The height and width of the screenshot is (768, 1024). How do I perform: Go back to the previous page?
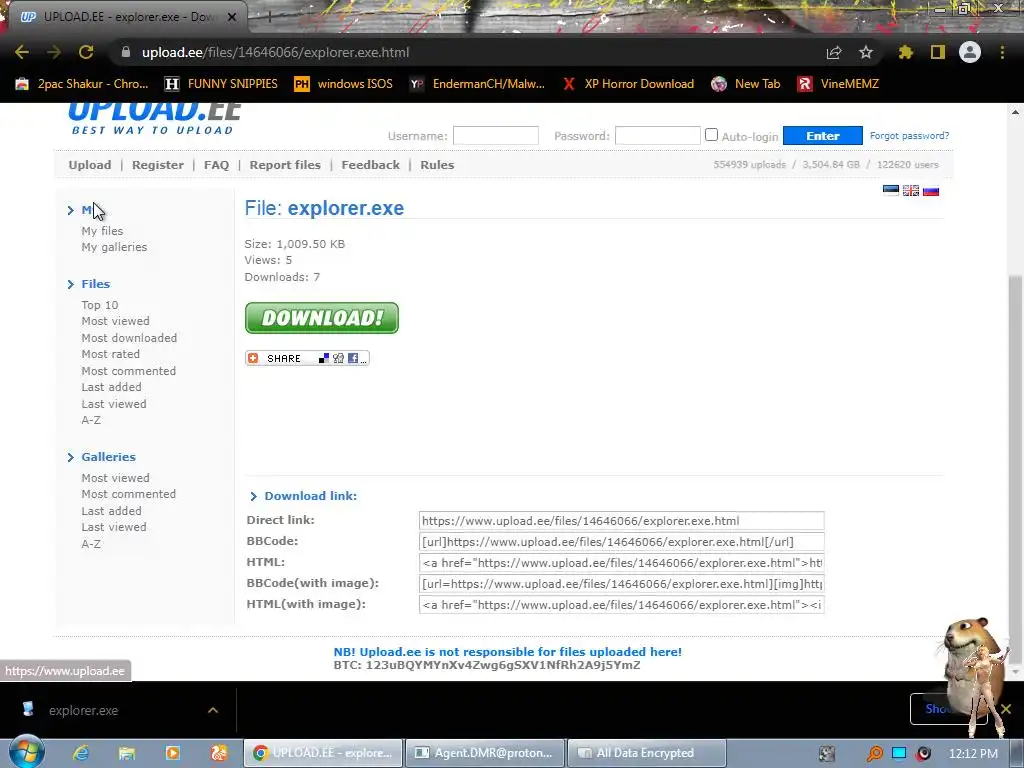tap(22, 52)
